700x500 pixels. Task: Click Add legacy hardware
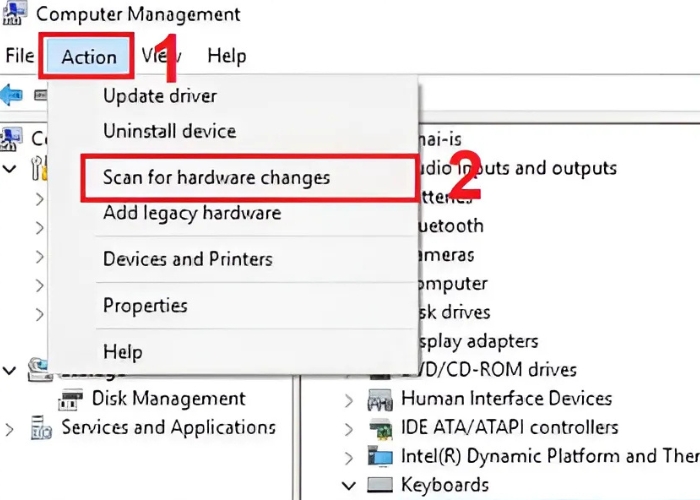point(192,213)
